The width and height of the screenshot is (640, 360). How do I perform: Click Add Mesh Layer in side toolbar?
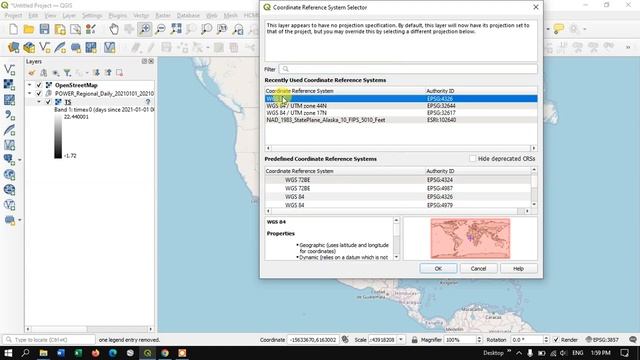[9, 100]
